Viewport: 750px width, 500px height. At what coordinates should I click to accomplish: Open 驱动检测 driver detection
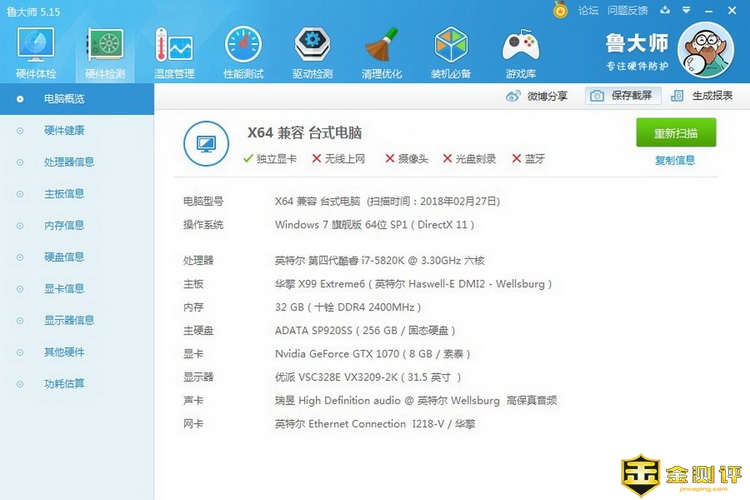point(312,50)
